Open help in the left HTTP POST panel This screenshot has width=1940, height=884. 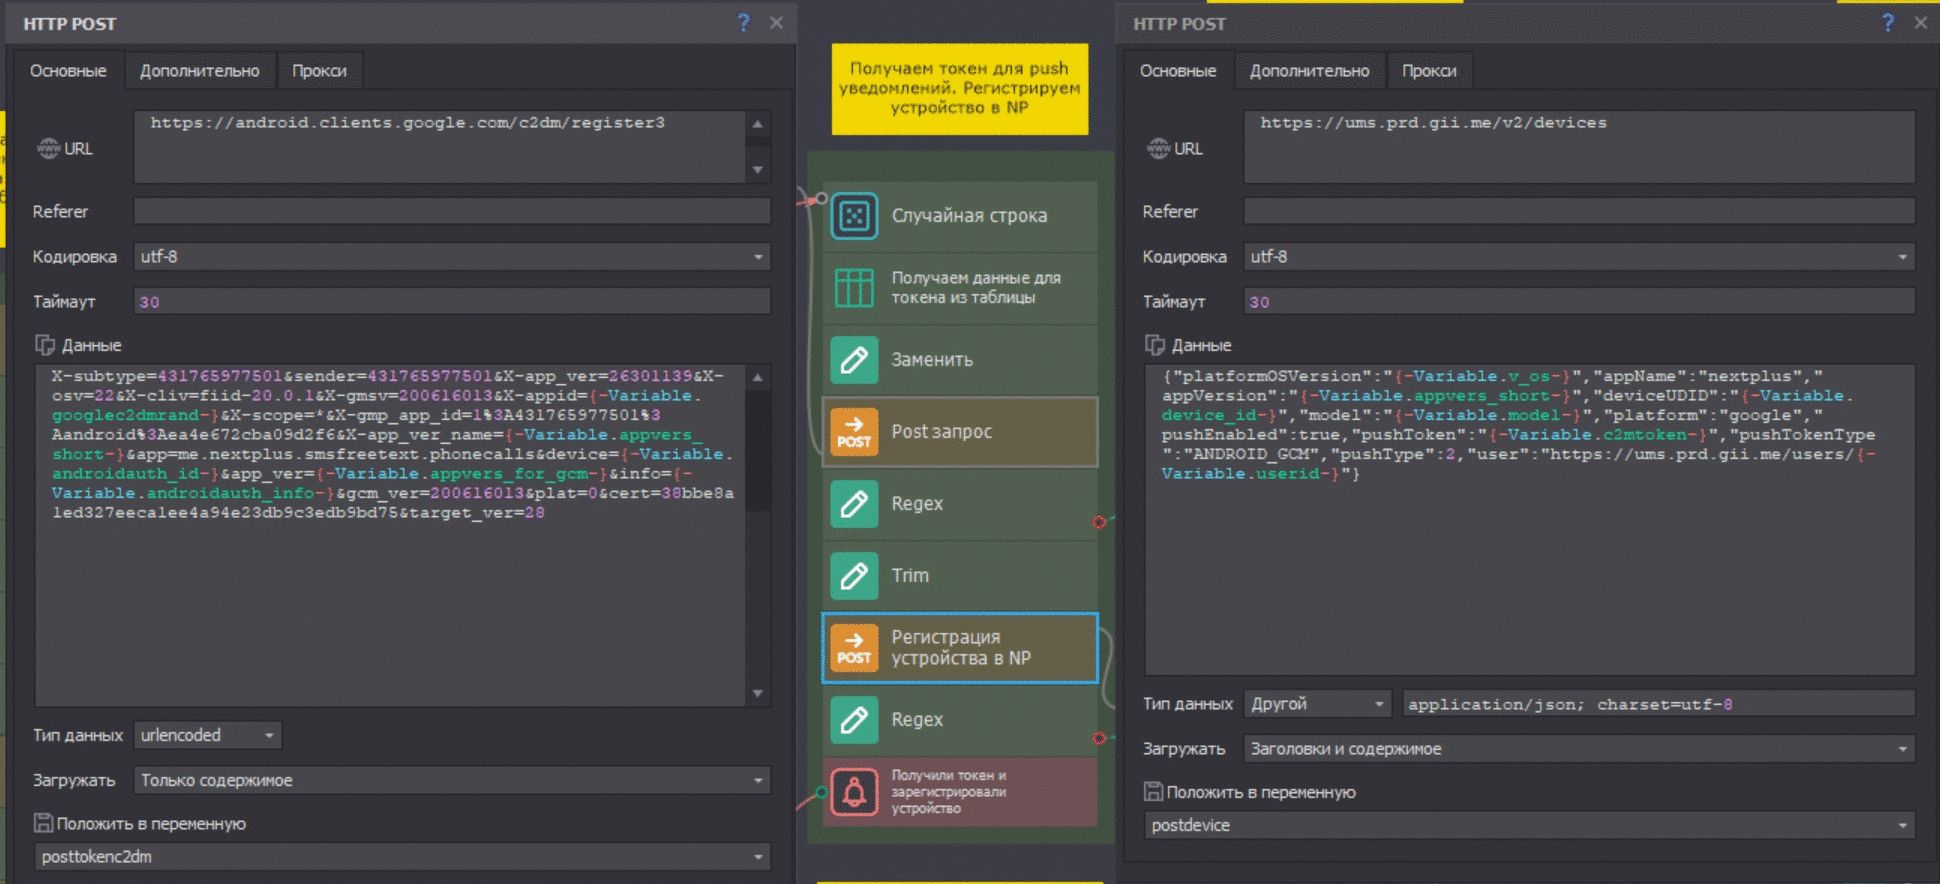click(743, 23)
